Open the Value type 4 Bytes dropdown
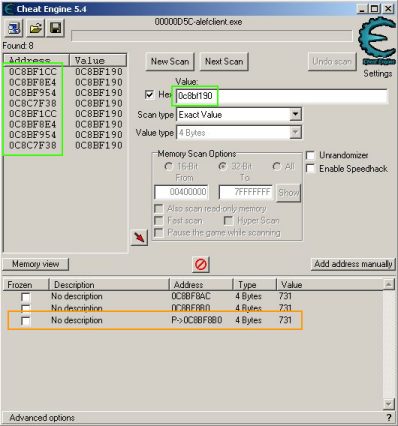The width and height of the screenshot is (398, 426). click(x=295, y=133)
